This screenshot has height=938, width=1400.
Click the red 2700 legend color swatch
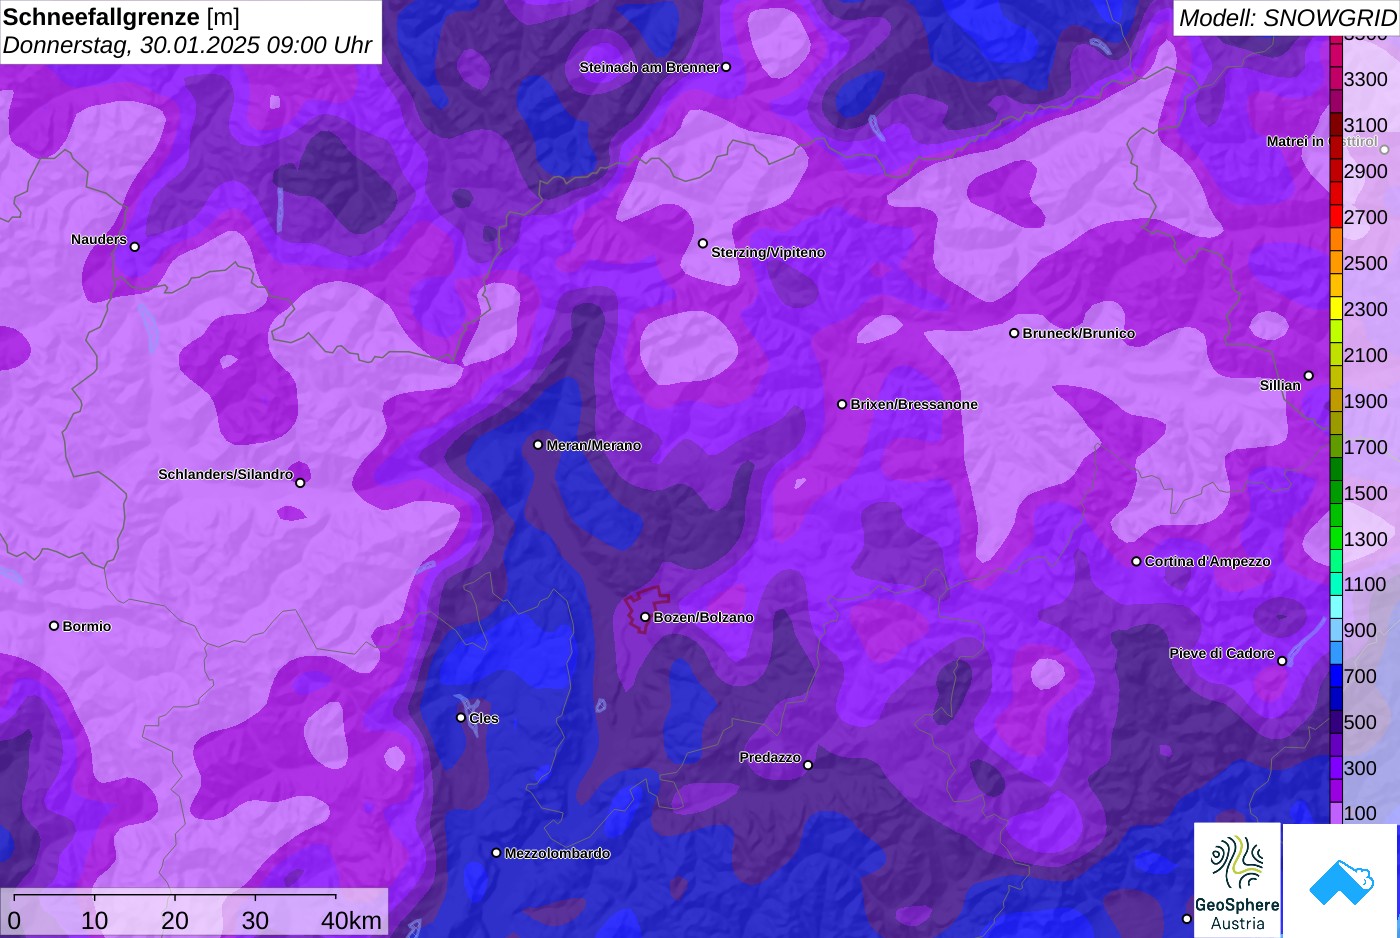(x=1336, y=216)
